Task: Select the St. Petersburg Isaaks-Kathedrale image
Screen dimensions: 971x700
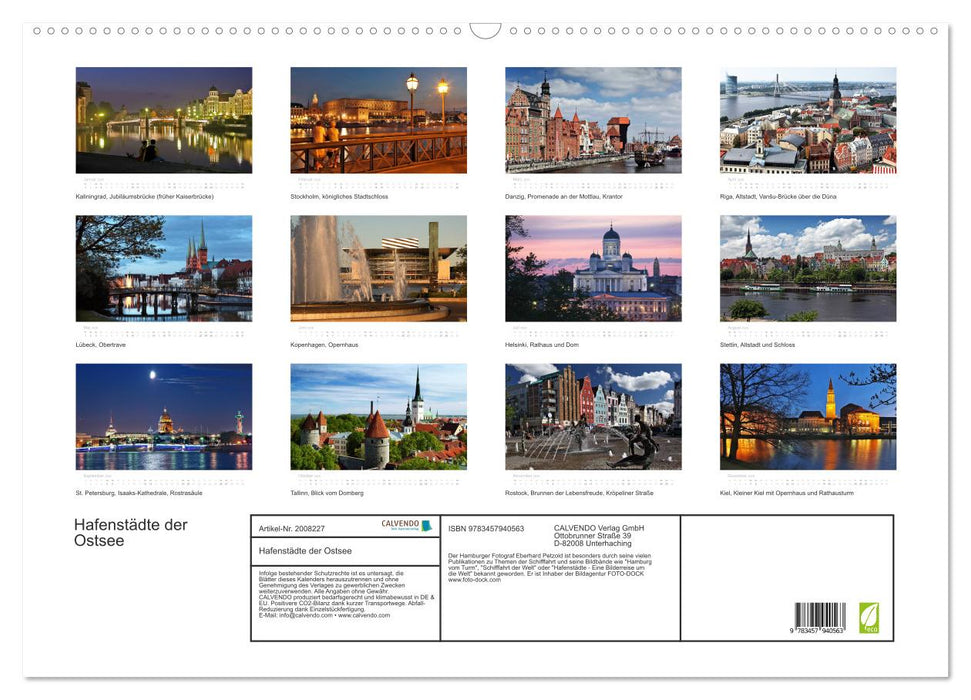Action: click(x=163, y=418)
